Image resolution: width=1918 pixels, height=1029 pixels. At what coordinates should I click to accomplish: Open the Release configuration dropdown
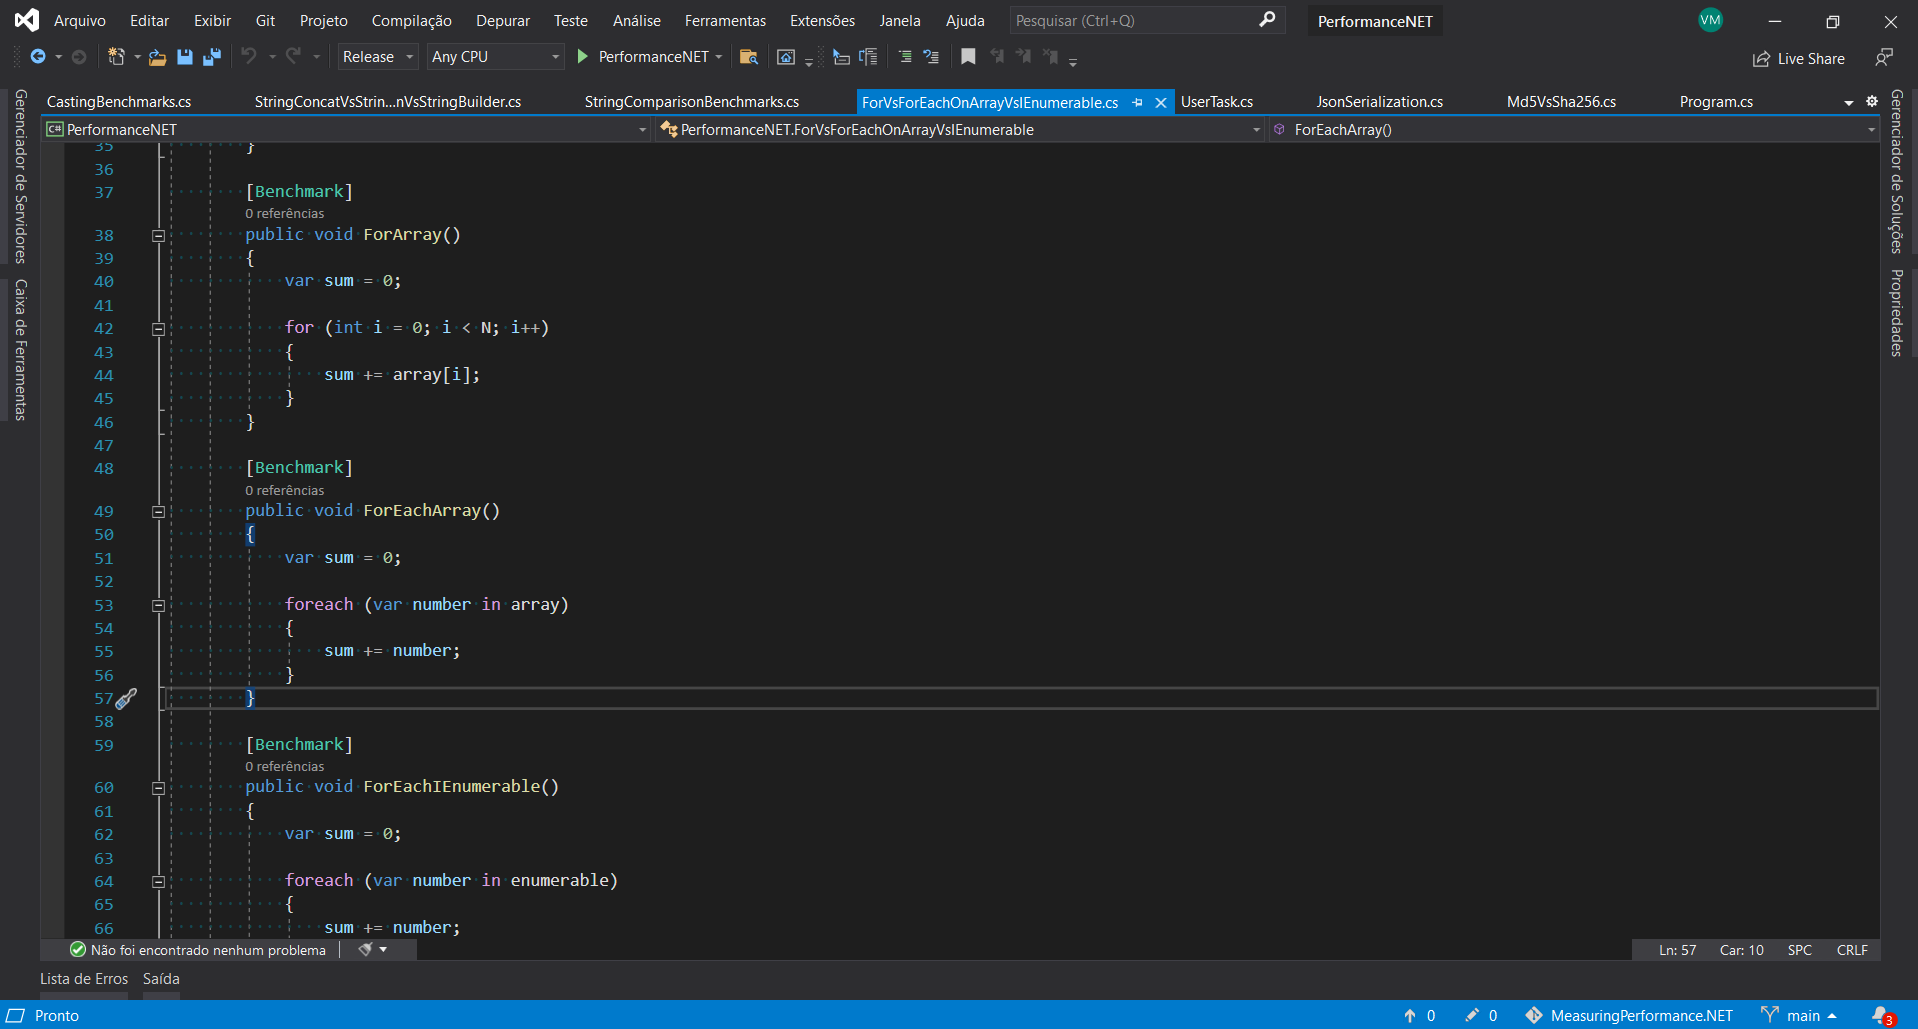click(377, 57)
